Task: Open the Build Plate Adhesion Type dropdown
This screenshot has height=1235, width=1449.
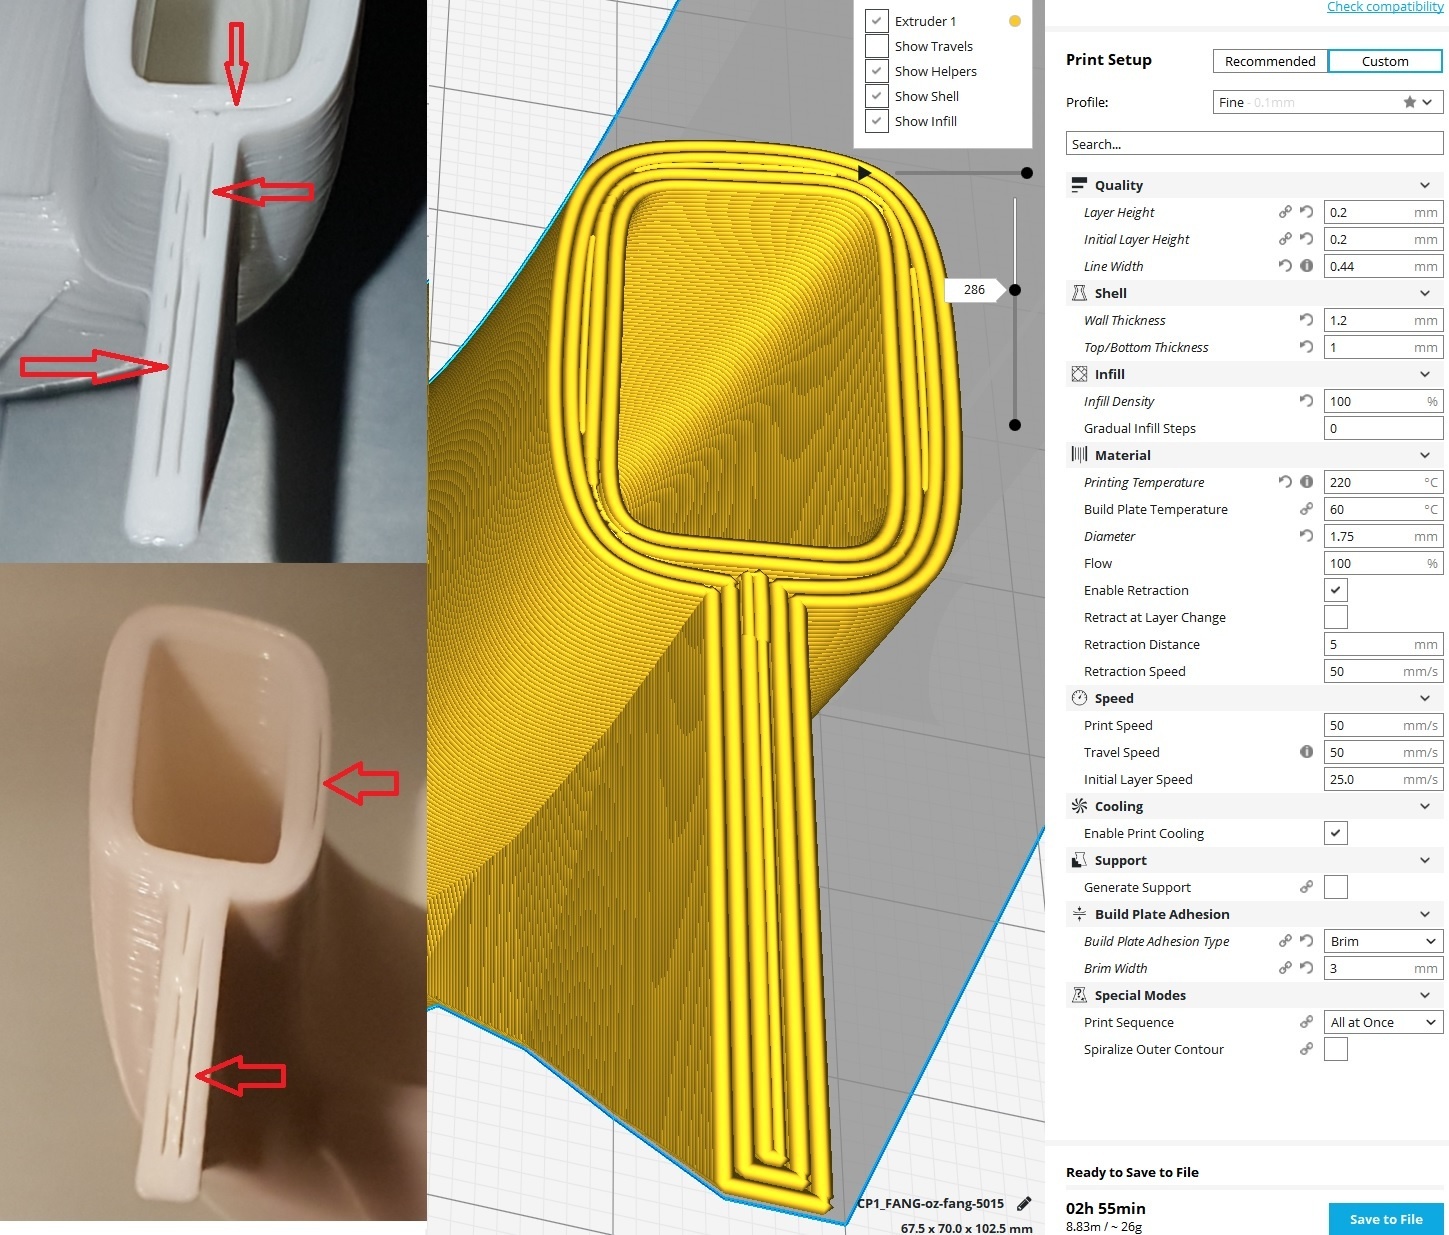Action: coord(1383,941)
